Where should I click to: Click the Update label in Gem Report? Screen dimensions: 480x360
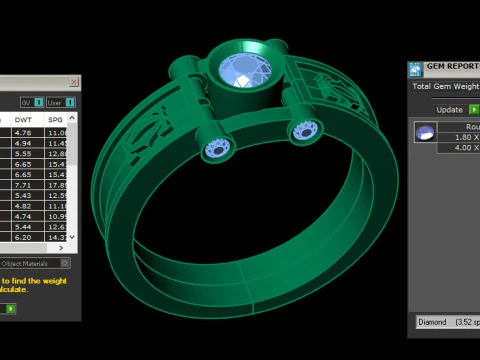tap(449, 110)
